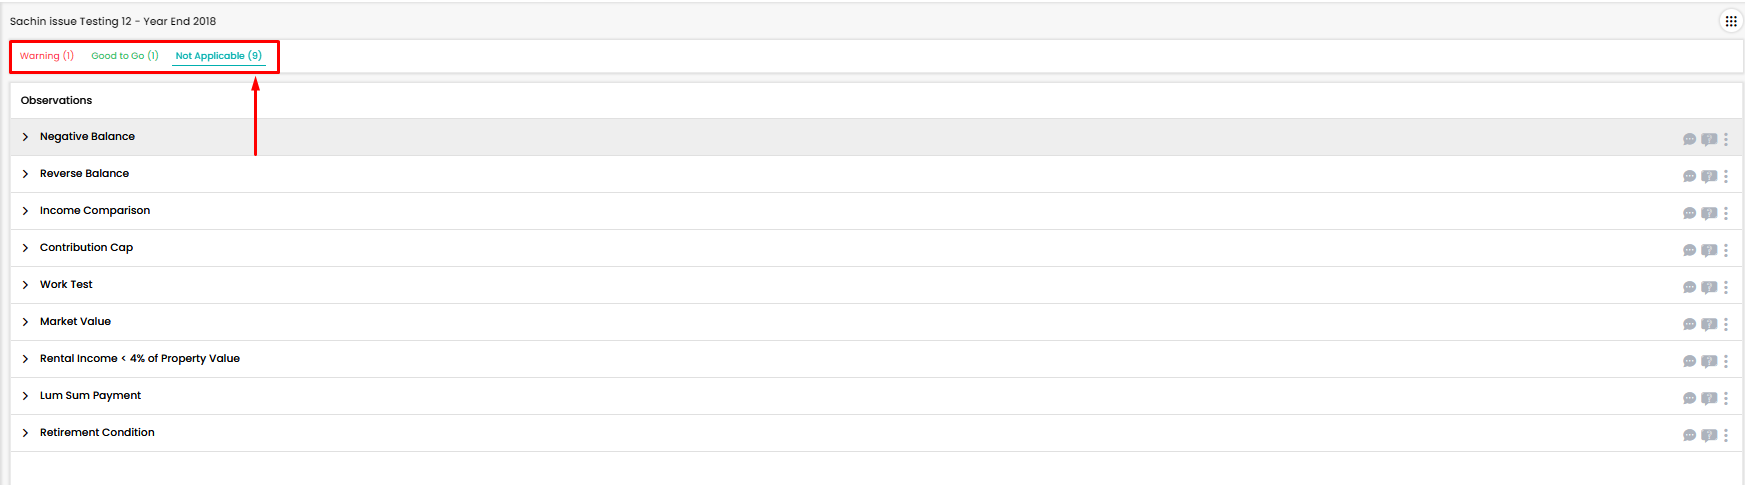This screenshot has height=485, width=1745.
Task: Expand the Reverse Balance row chevron
Action: coord(25,174)
